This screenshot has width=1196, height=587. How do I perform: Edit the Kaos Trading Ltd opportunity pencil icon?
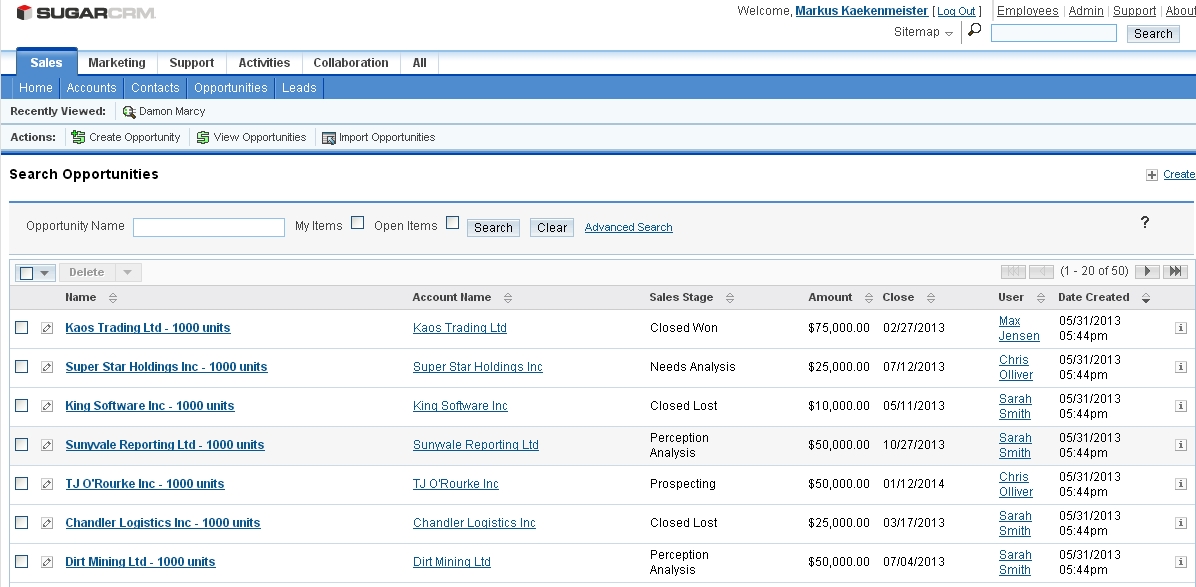point(47,328)
